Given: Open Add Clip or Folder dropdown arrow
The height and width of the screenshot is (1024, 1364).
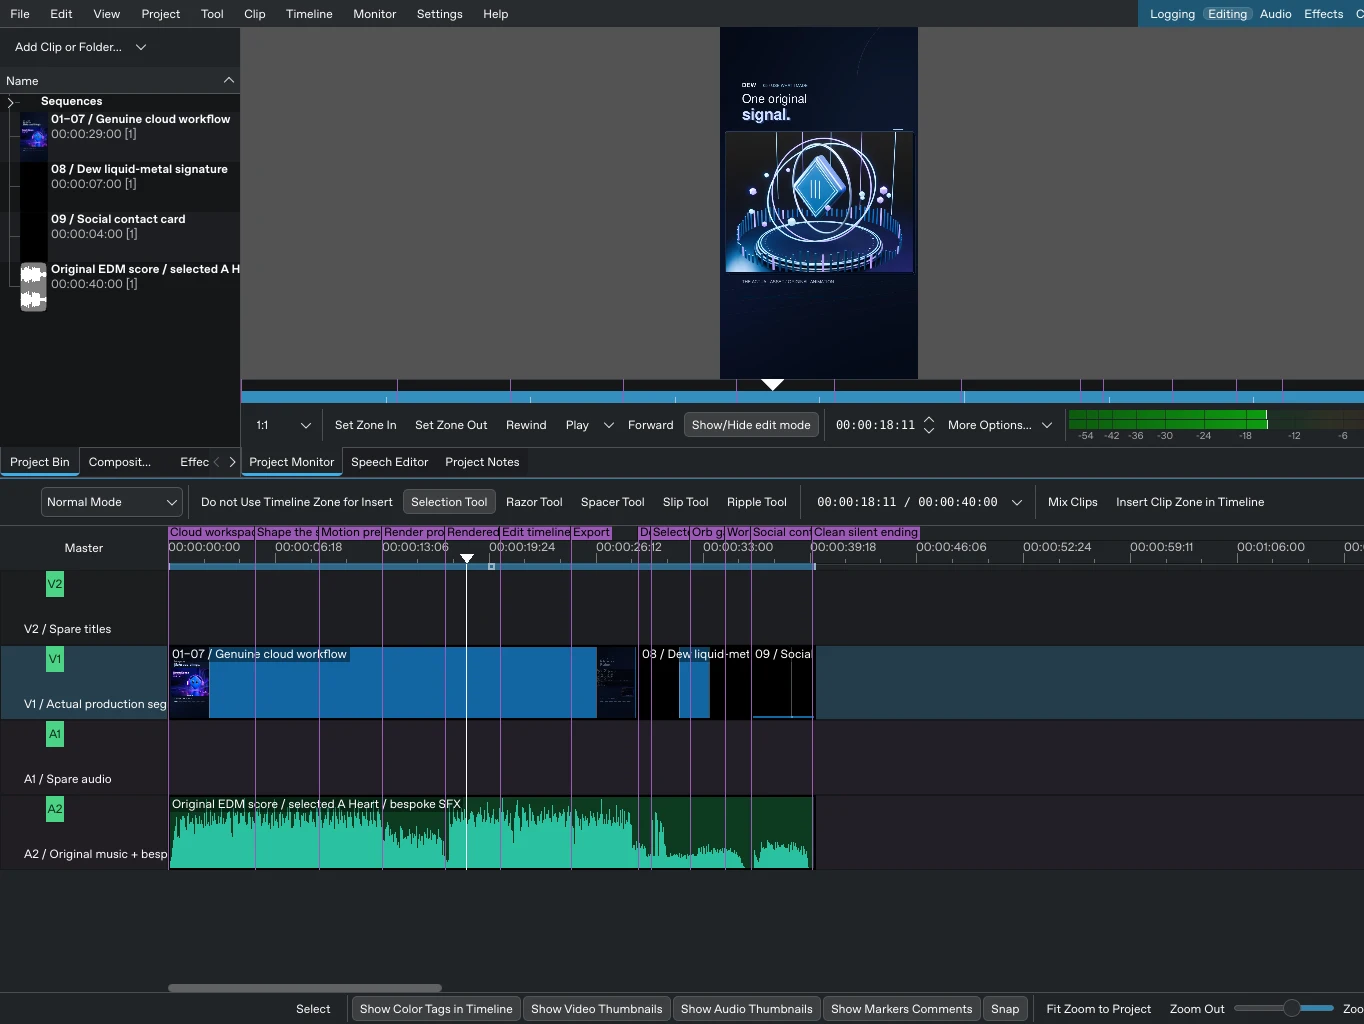Looking at the screenshot, I should 141,47.
